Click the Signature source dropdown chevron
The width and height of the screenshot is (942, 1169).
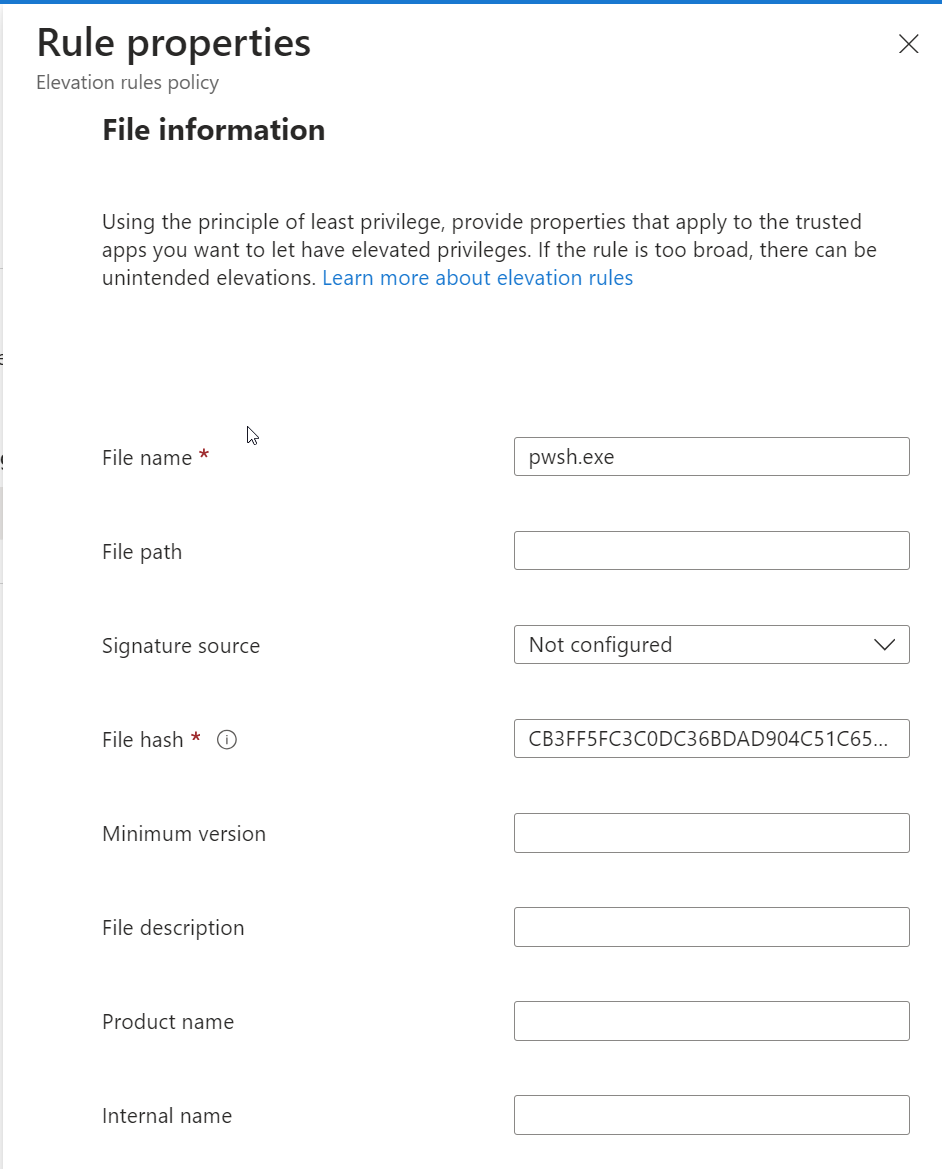coord(884,645)
